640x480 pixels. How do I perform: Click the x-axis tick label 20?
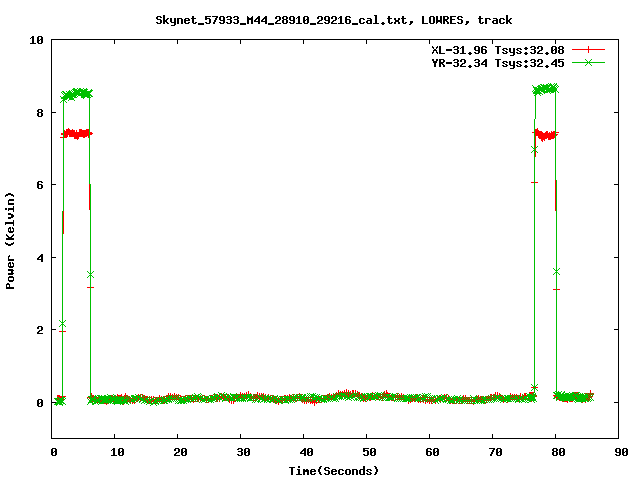pyautogui.click(x=180, y=452)
